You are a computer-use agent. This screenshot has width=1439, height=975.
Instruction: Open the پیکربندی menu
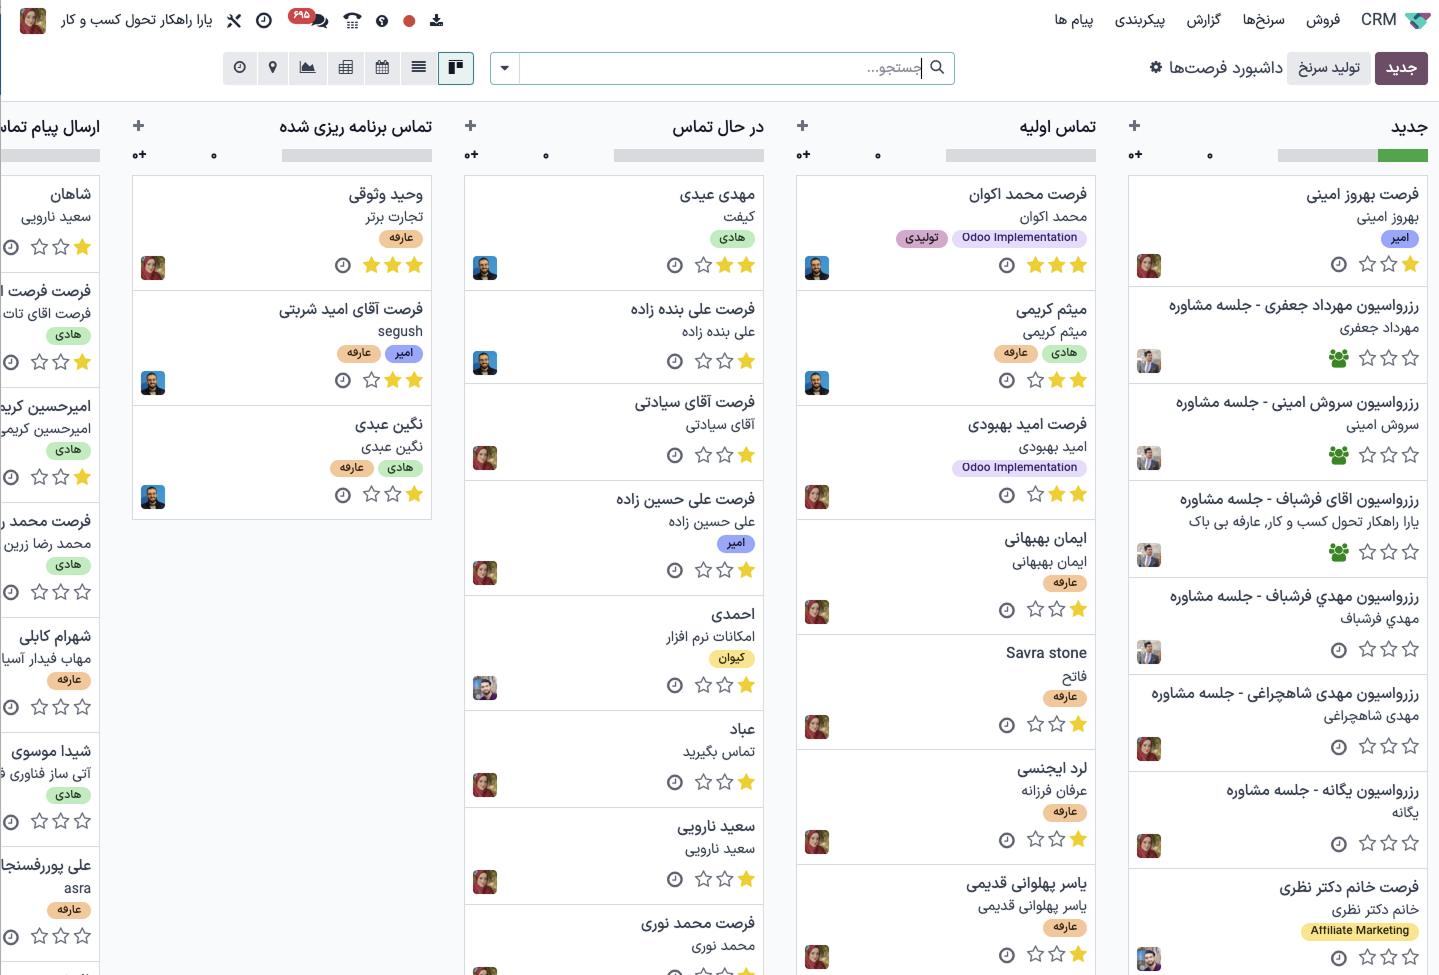click(x=1140, y=20)
